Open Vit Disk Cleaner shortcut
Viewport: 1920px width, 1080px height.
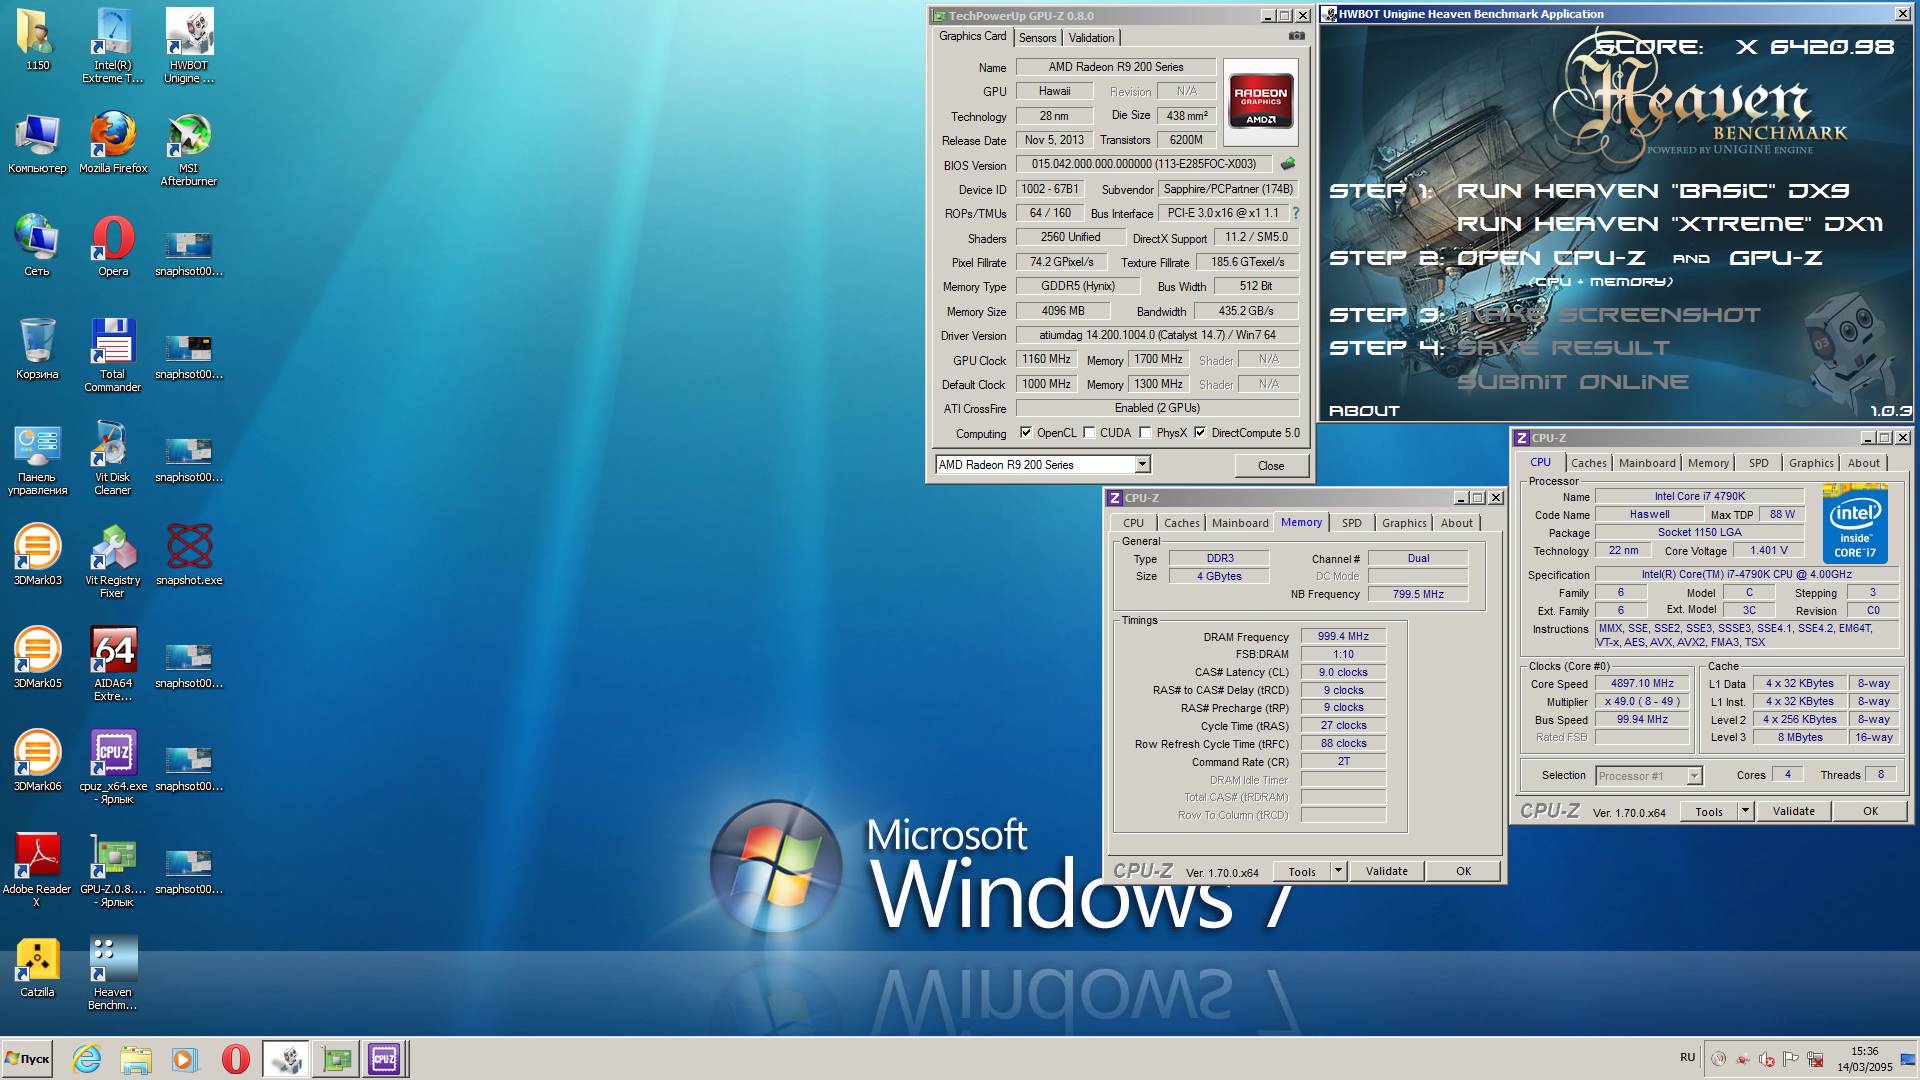(x=113, y=458)
